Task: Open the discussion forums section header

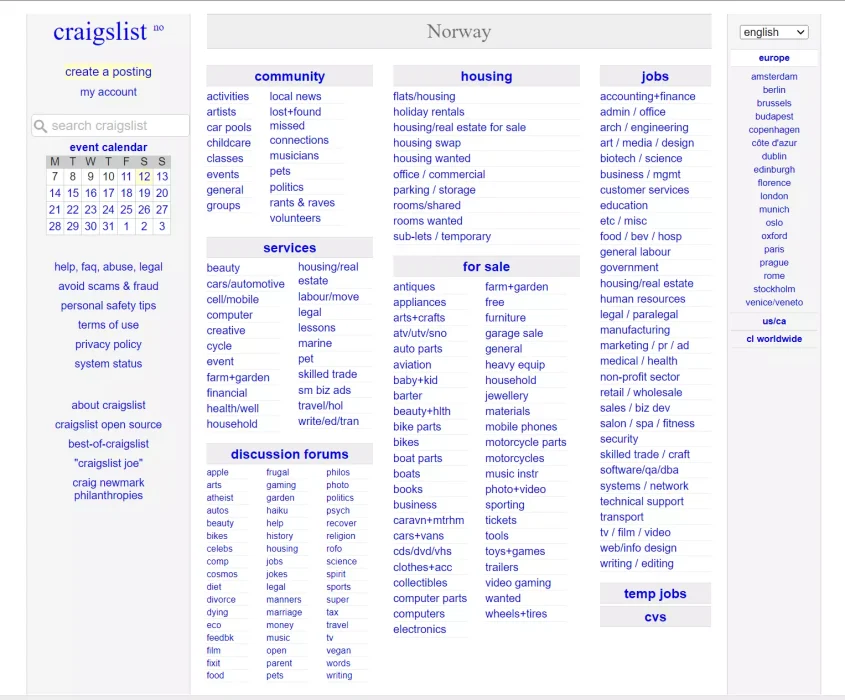Action: [x=289, y=454]
